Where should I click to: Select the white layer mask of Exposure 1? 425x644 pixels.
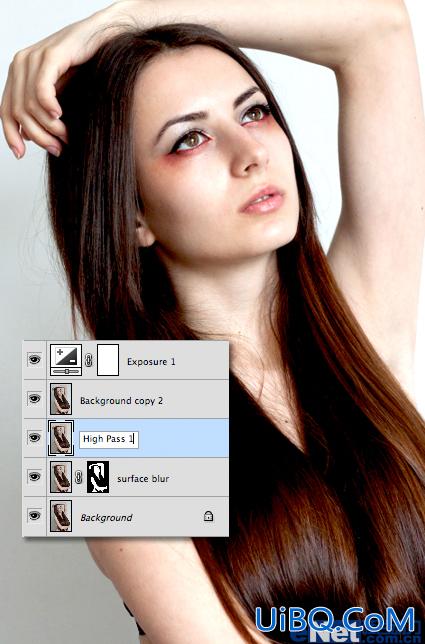tap(108, 360)
